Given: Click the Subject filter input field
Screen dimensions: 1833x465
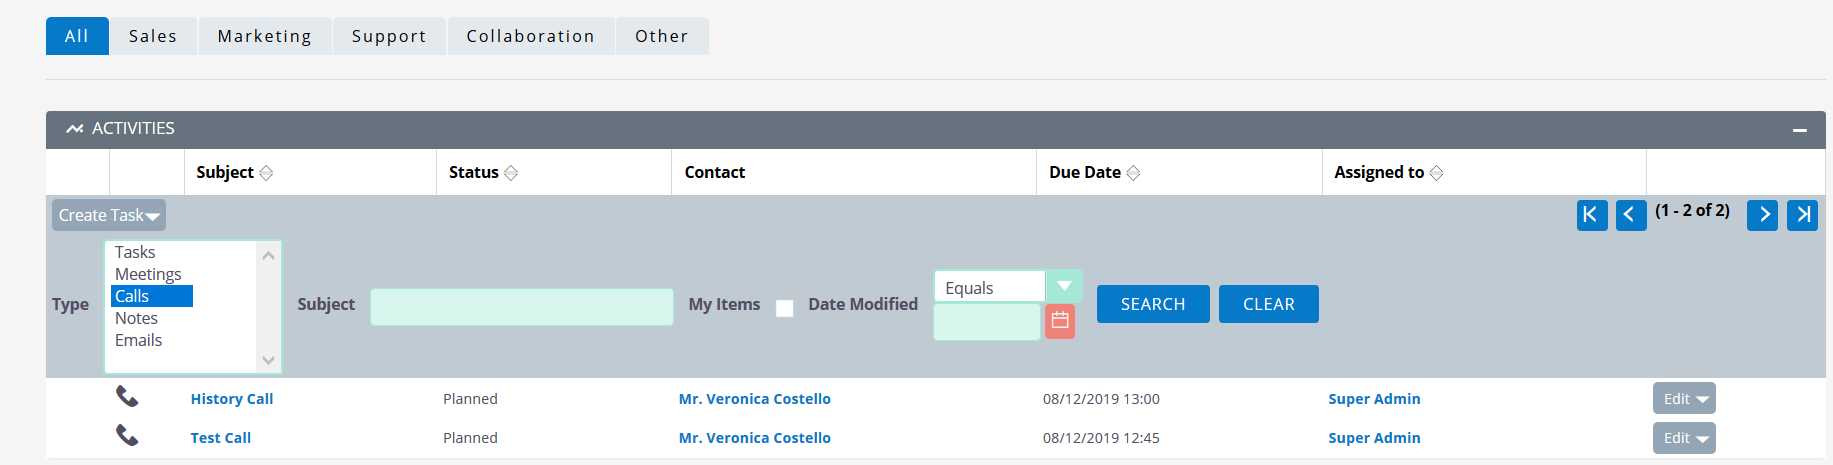Looking at the screenshot, I should click(522, 307).
